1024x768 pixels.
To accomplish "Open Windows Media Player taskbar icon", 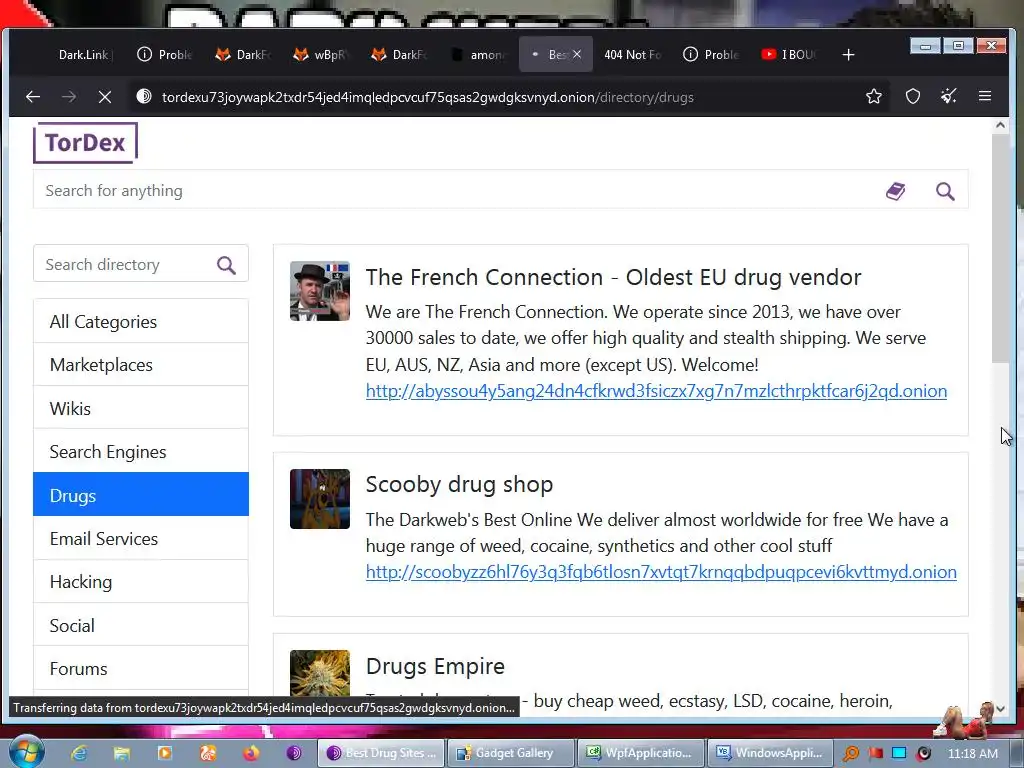I will click(165, 753).
